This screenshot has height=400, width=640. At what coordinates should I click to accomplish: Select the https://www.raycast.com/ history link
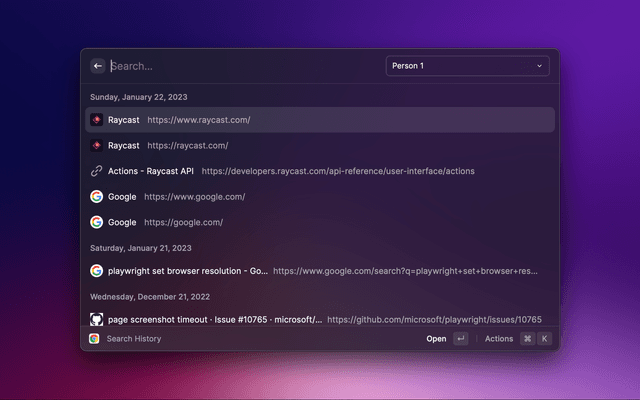pos(198,120)
